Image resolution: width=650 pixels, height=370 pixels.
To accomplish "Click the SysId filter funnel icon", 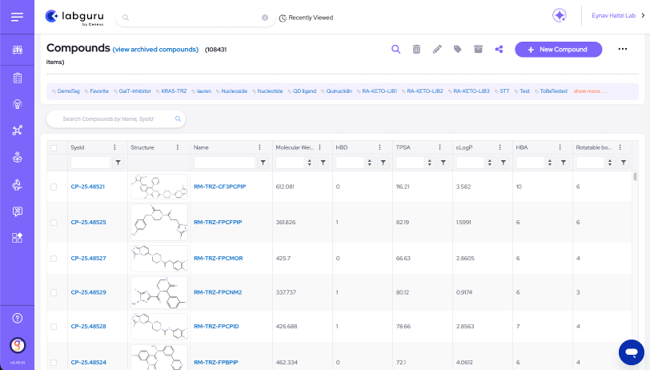I will click(x=118, y=162).
